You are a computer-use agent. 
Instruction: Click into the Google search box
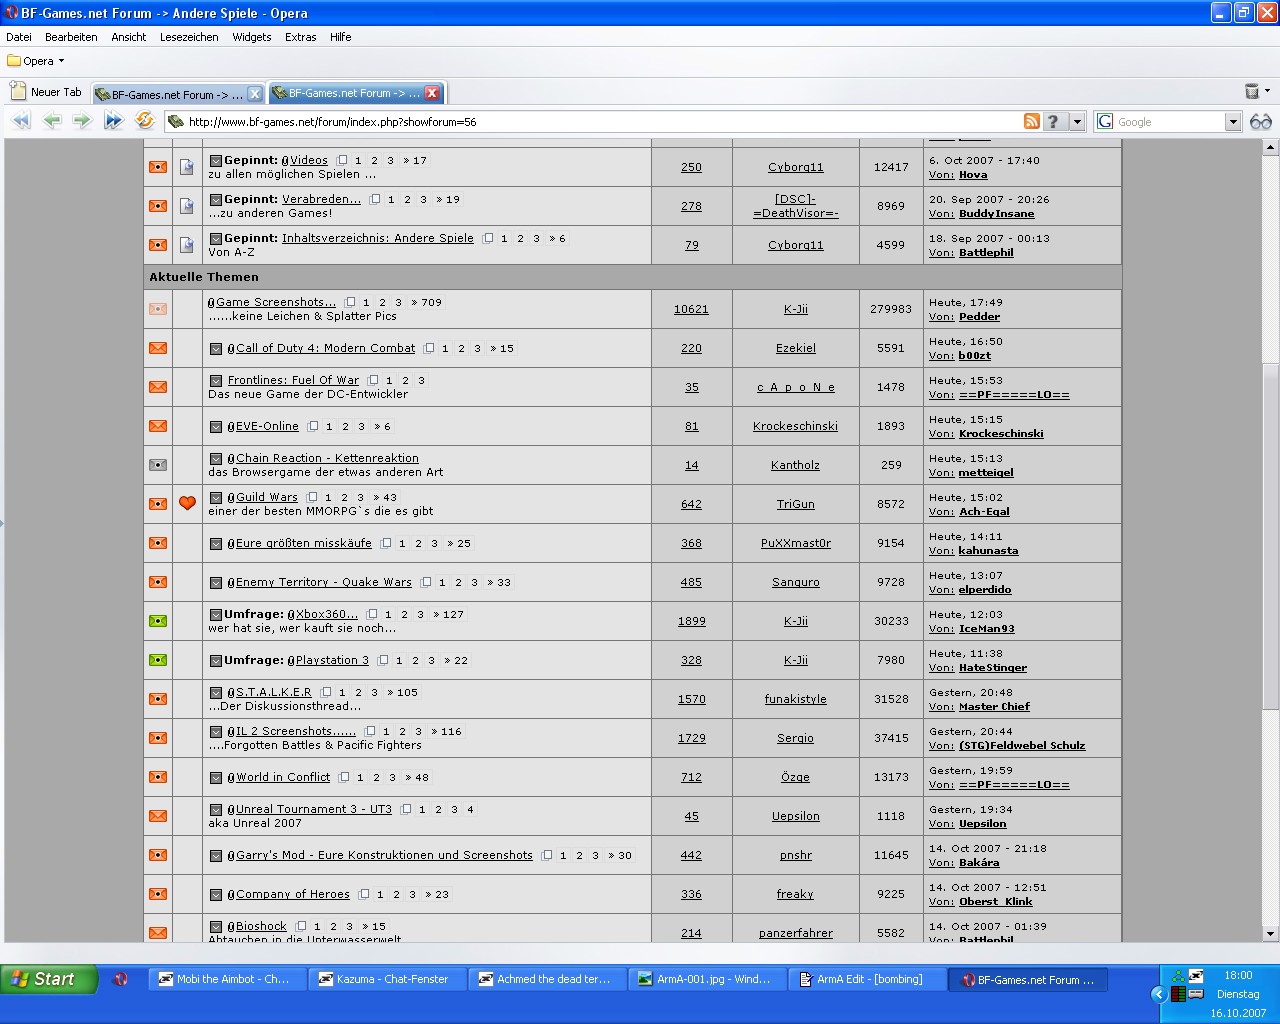pyautogui.click(x=1169, y=121)
